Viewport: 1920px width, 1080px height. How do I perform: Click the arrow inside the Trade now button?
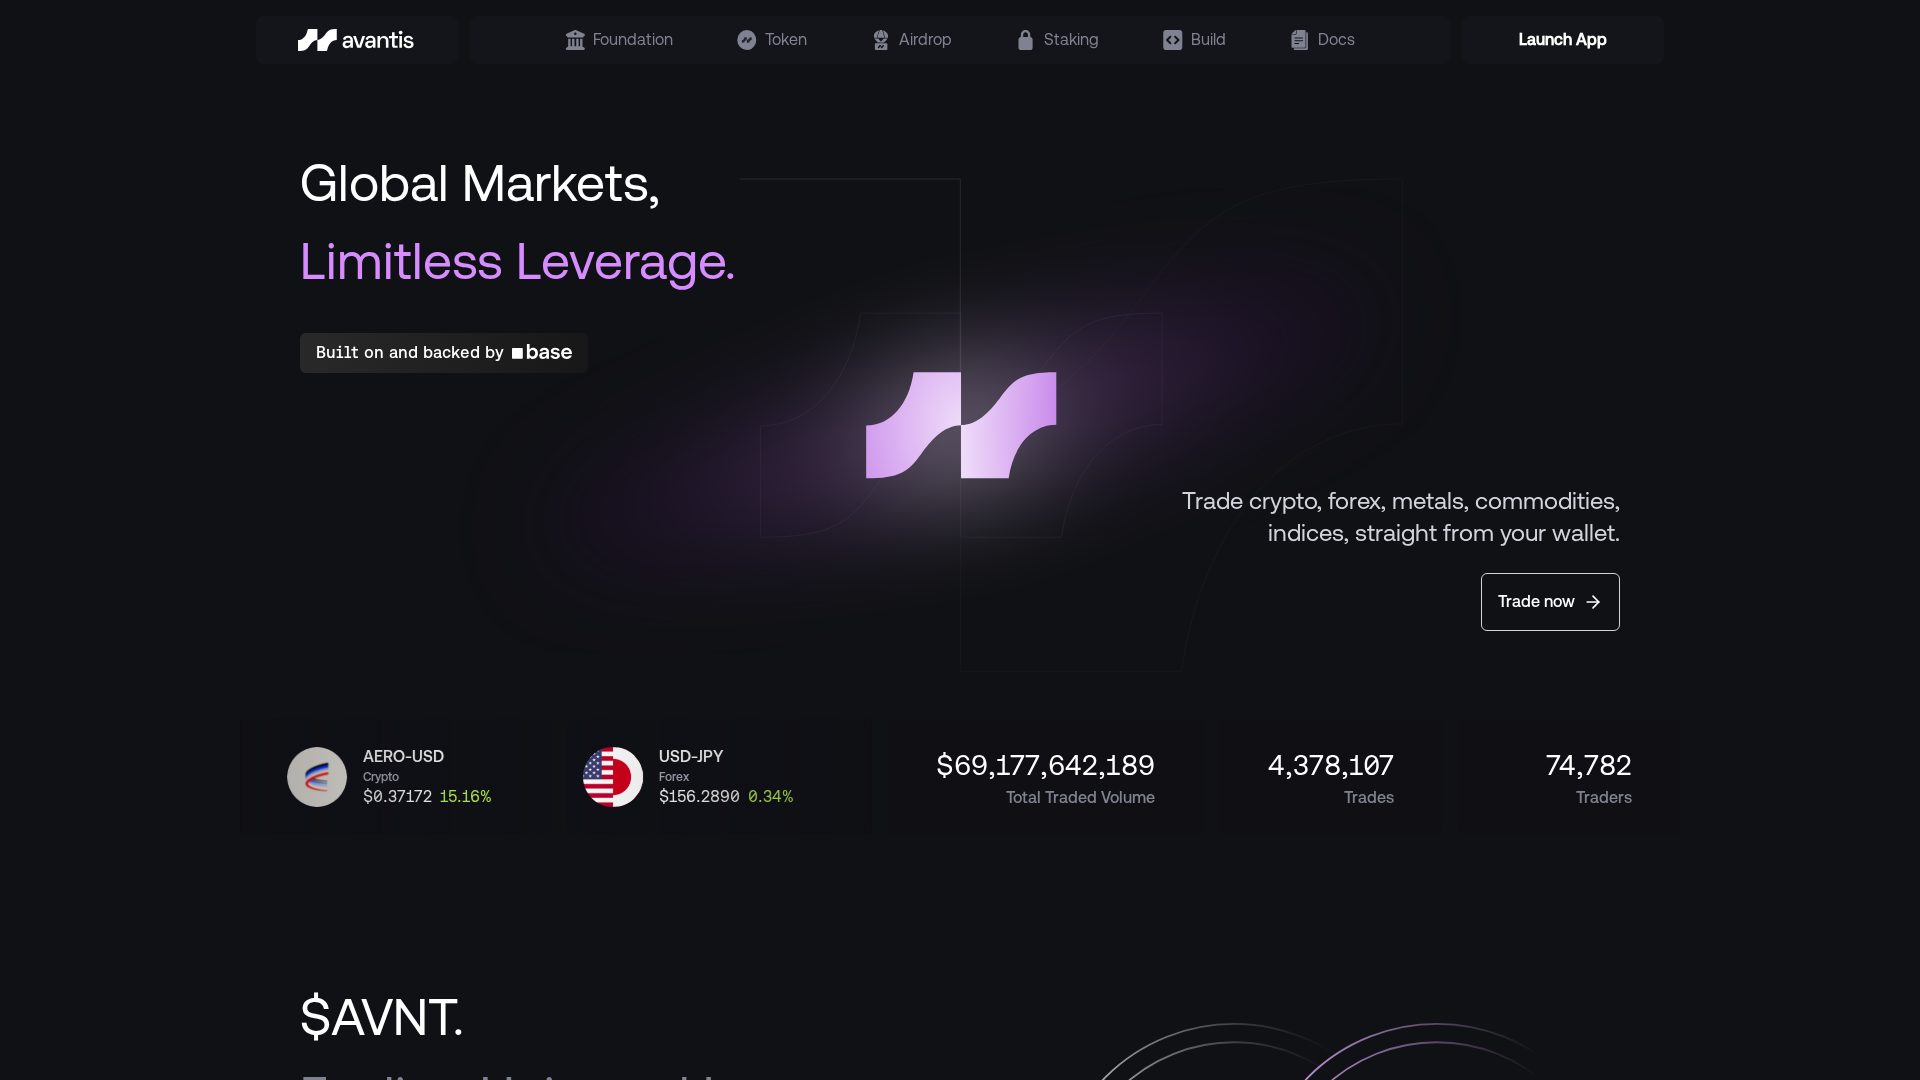pyautogui.click(x=1592, y=602)
